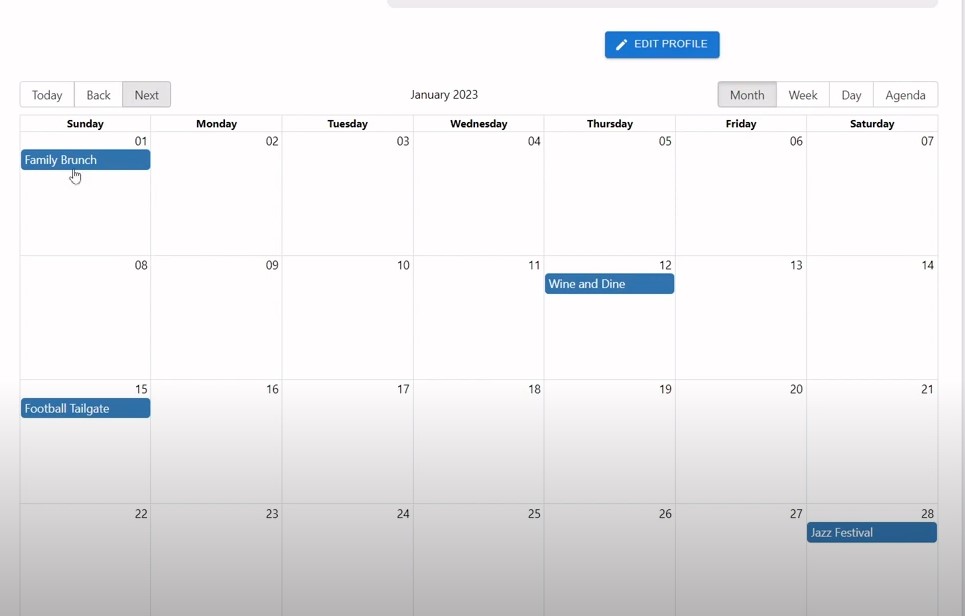This screenshot has height=616, width=965.
Task: Click the January 2023 title label
Action: (444, 94)
